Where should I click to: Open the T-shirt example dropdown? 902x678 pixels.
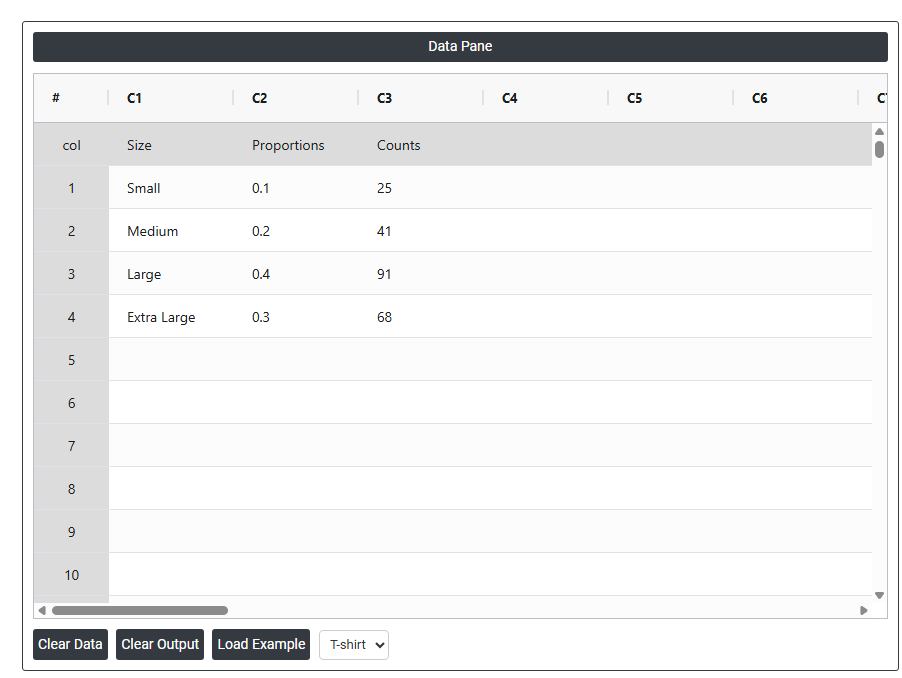click(354, 645)
